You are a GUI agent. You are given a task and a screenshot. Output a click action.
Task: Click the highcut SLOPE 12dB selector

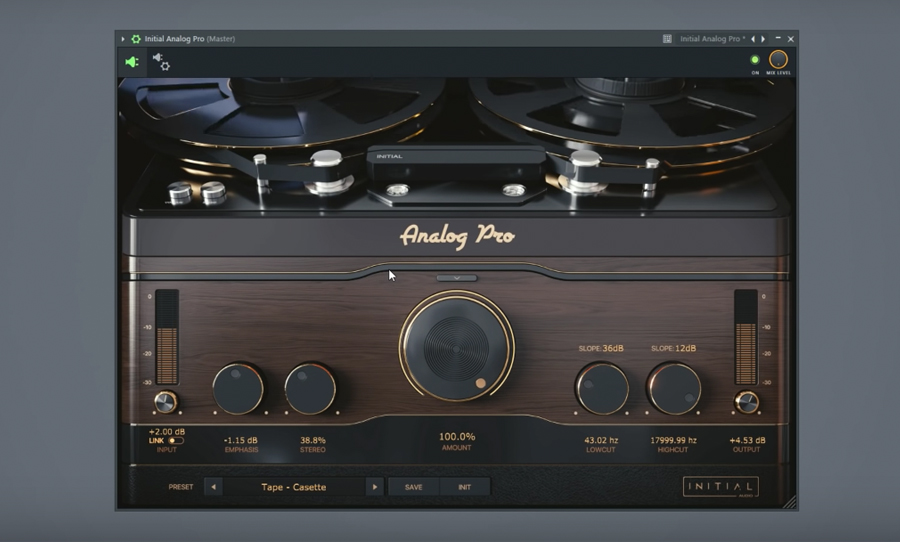tap(673, 349)
